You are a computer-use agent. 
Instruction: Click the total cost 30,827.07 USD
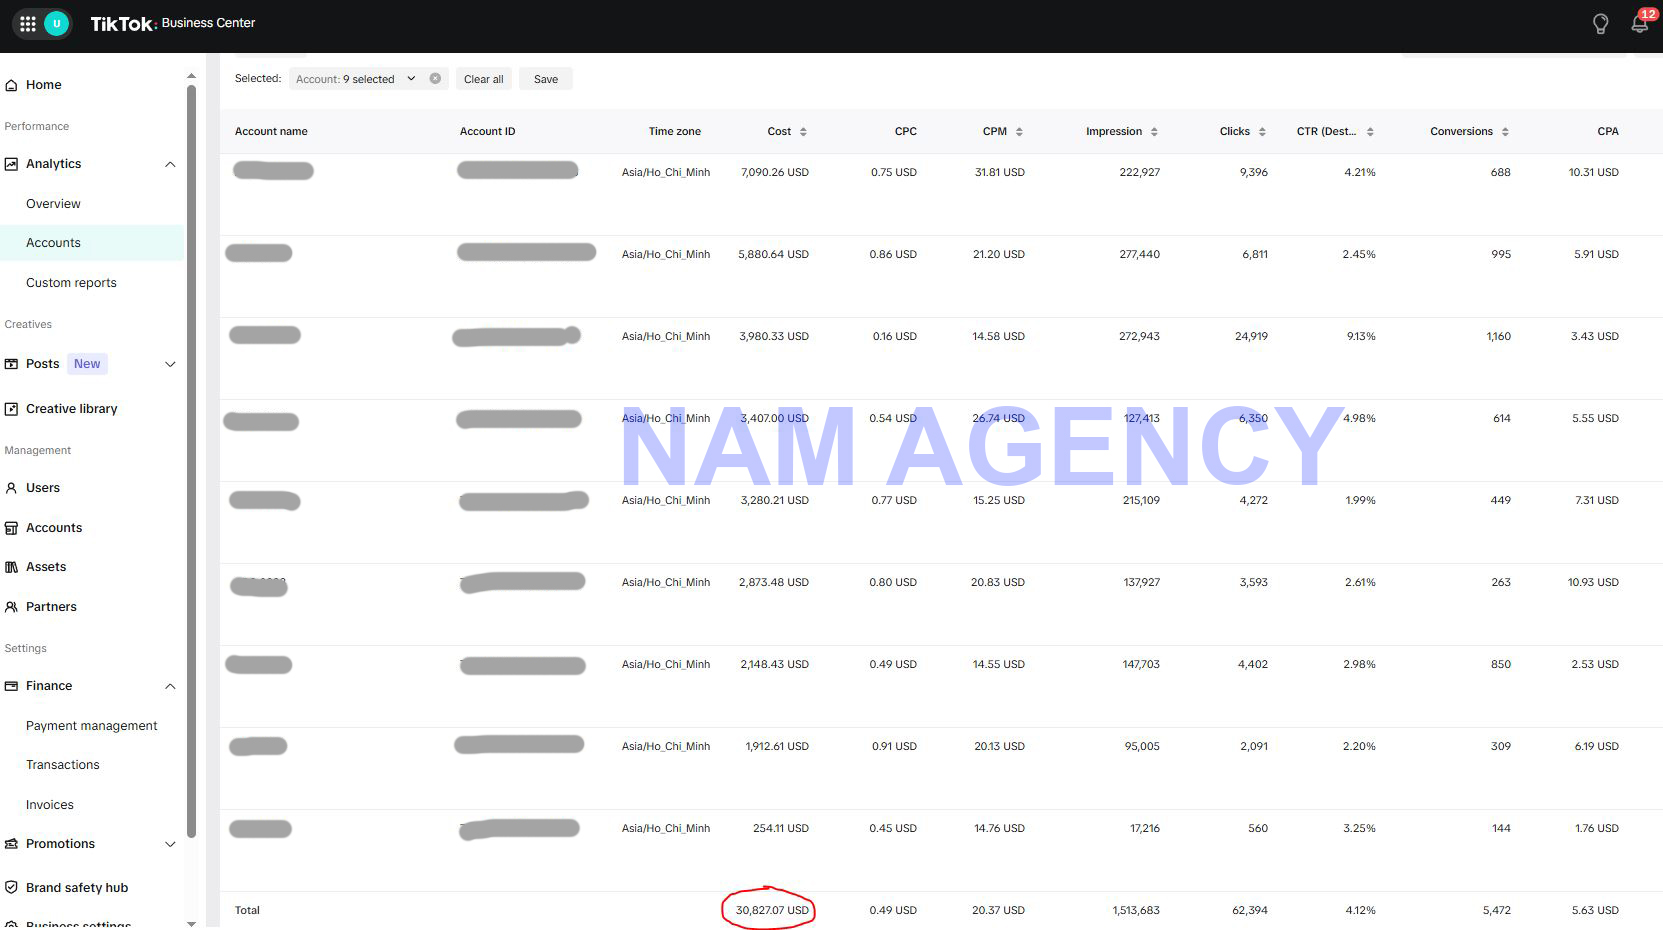tap(772, 911)
